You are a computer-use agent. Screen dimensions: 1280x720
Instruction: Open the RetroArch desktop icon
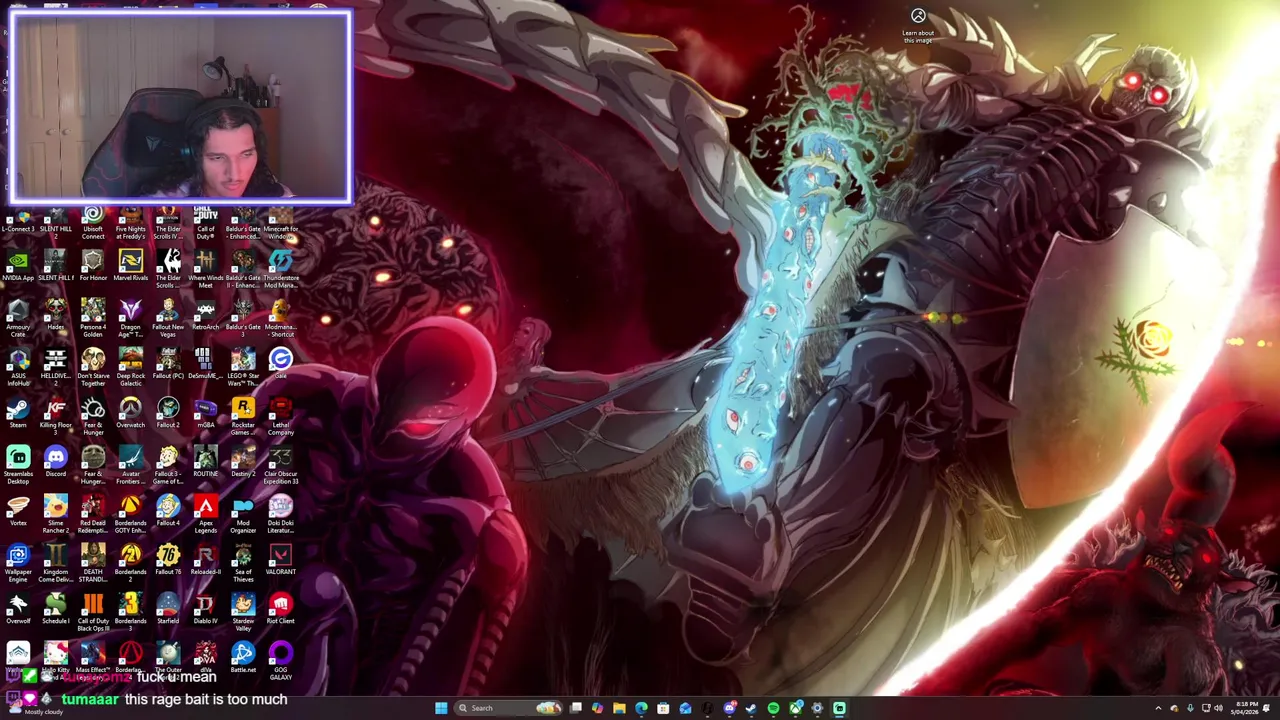205,316
